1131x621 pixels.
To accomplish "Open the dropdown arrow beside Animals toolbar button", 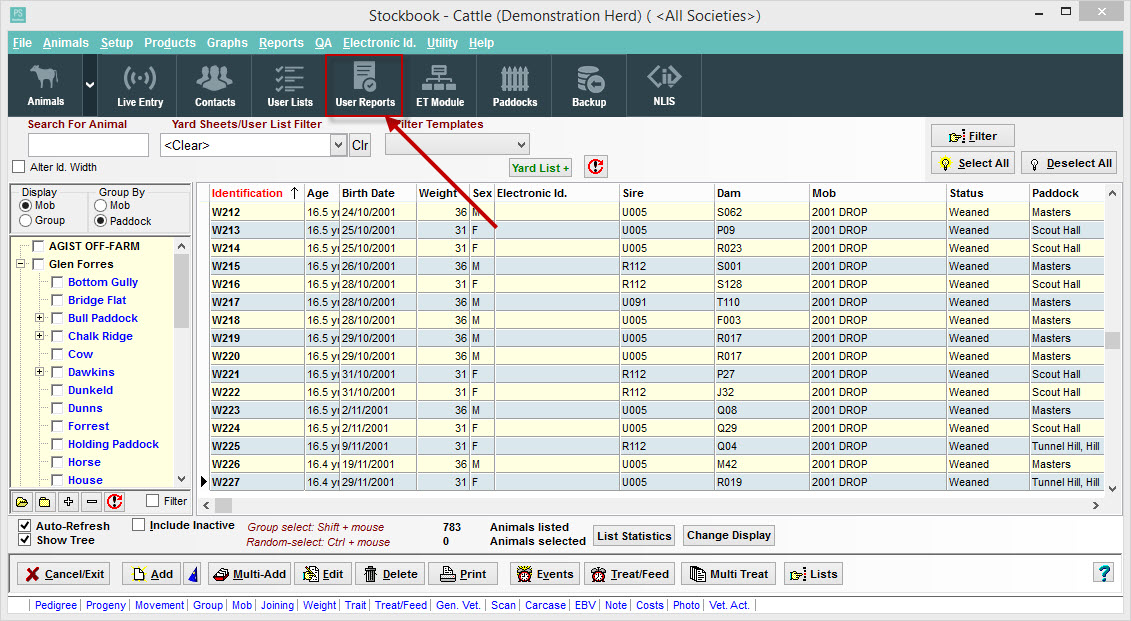I will coord(89,85).
